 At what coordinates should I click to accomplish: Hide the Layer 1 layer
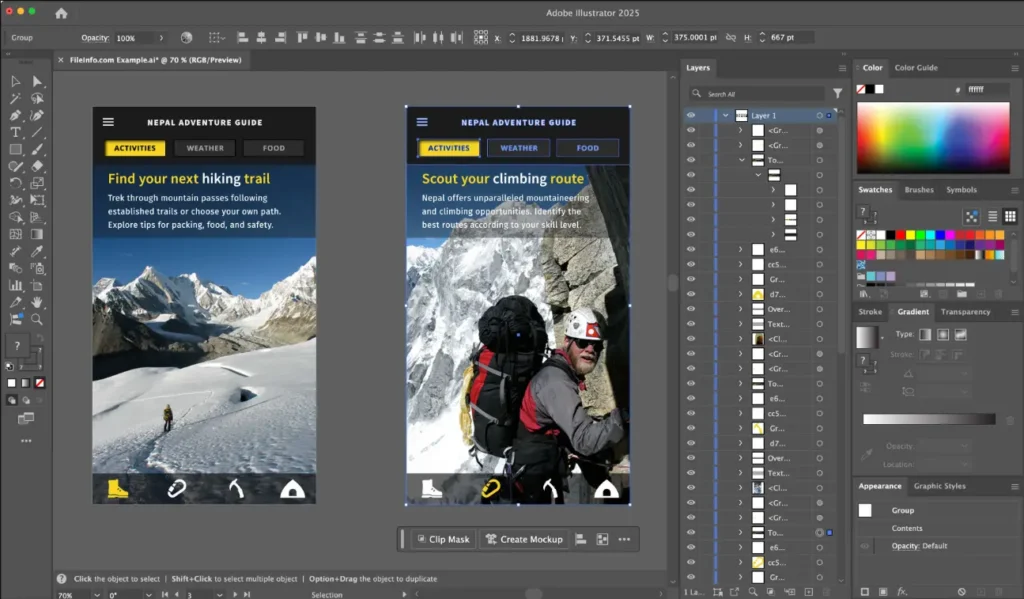(x=691, y=115)
